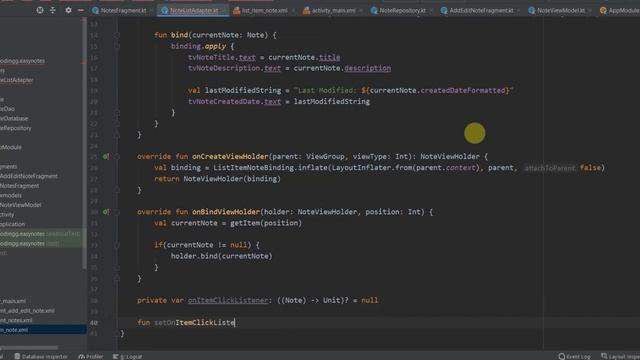Select the easynotes androidTest package

[40, 234]
